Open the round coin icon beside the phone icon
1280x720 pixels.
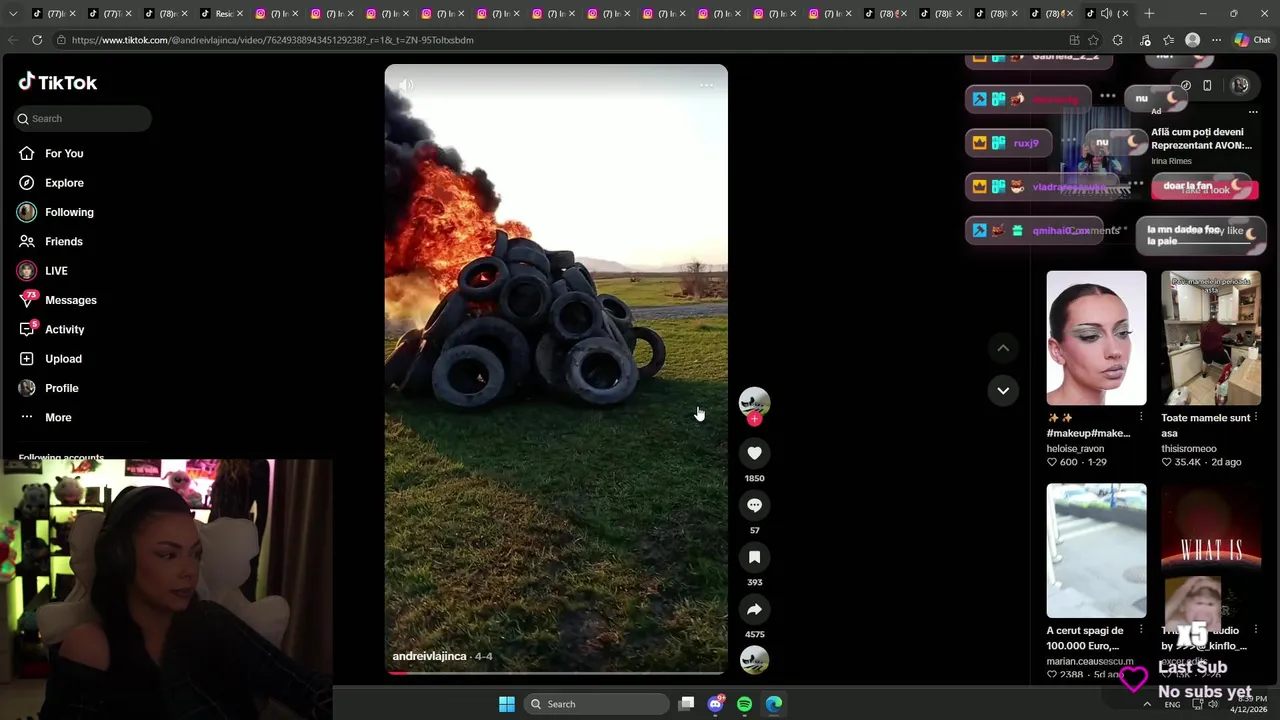[x=1185, y=86]
